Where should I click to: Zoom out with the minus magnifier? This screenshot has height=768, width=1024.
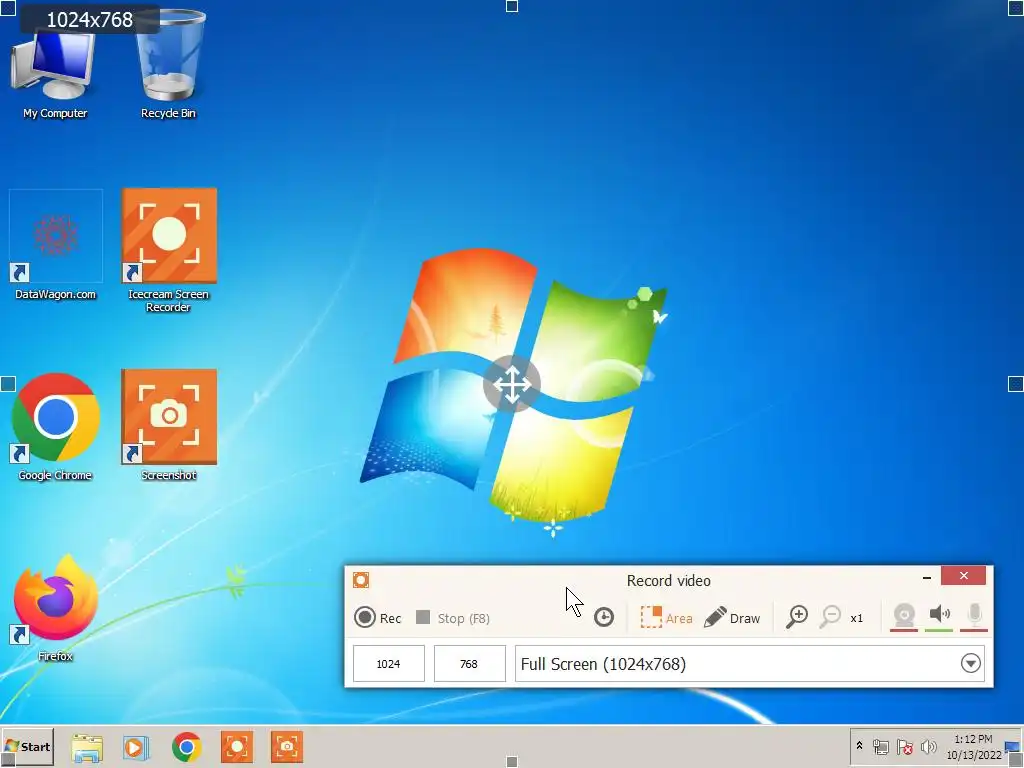830,616
